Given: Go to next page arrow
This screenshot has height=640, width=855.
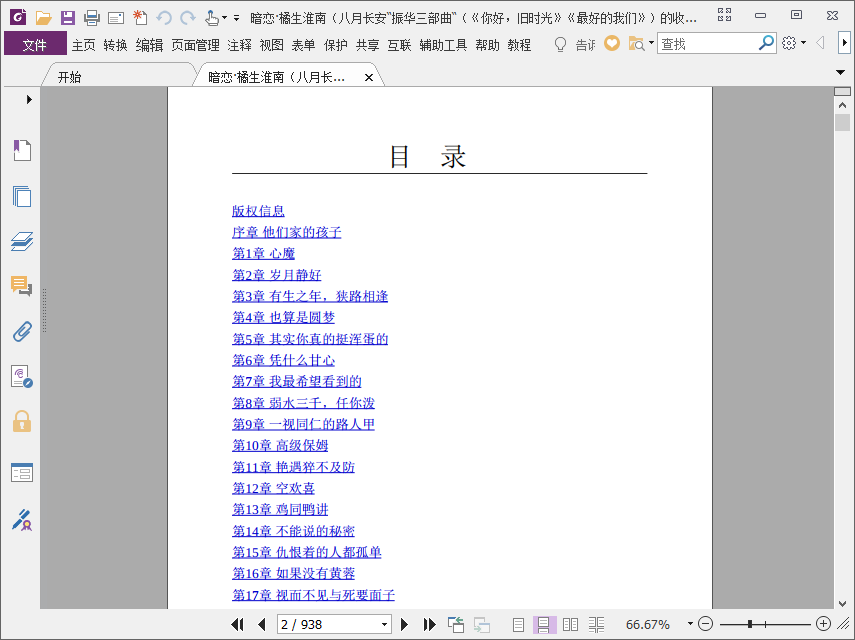Looking at the screenshot, I should click(404, 624).
